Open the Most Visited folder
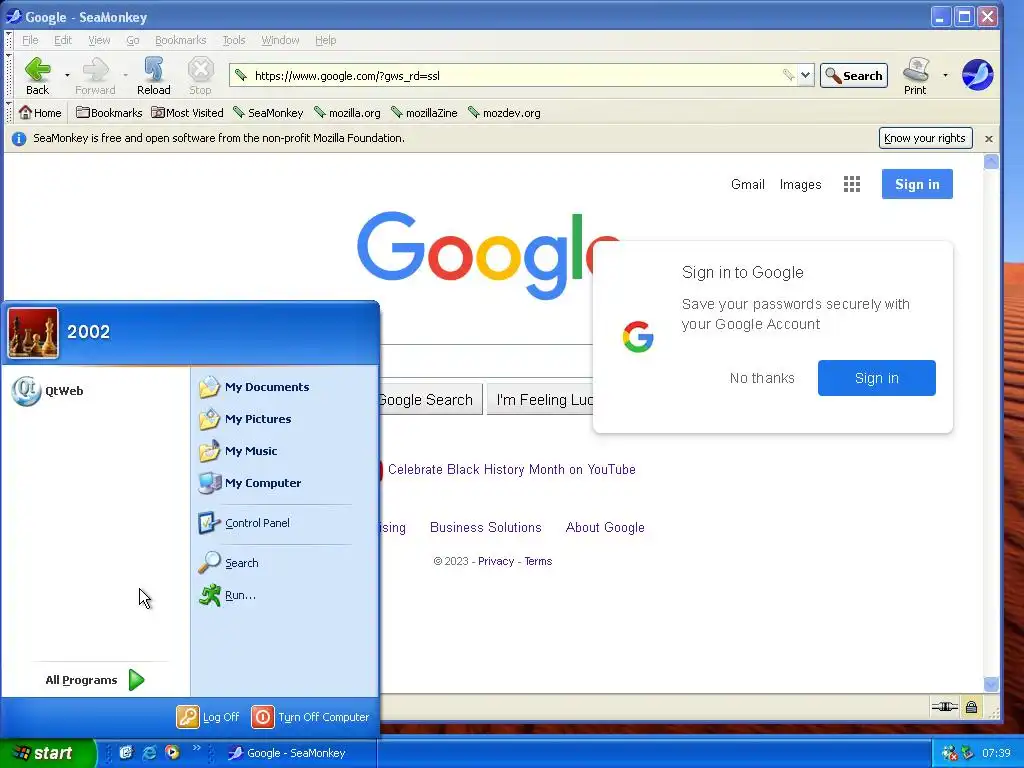 point(187,112)
